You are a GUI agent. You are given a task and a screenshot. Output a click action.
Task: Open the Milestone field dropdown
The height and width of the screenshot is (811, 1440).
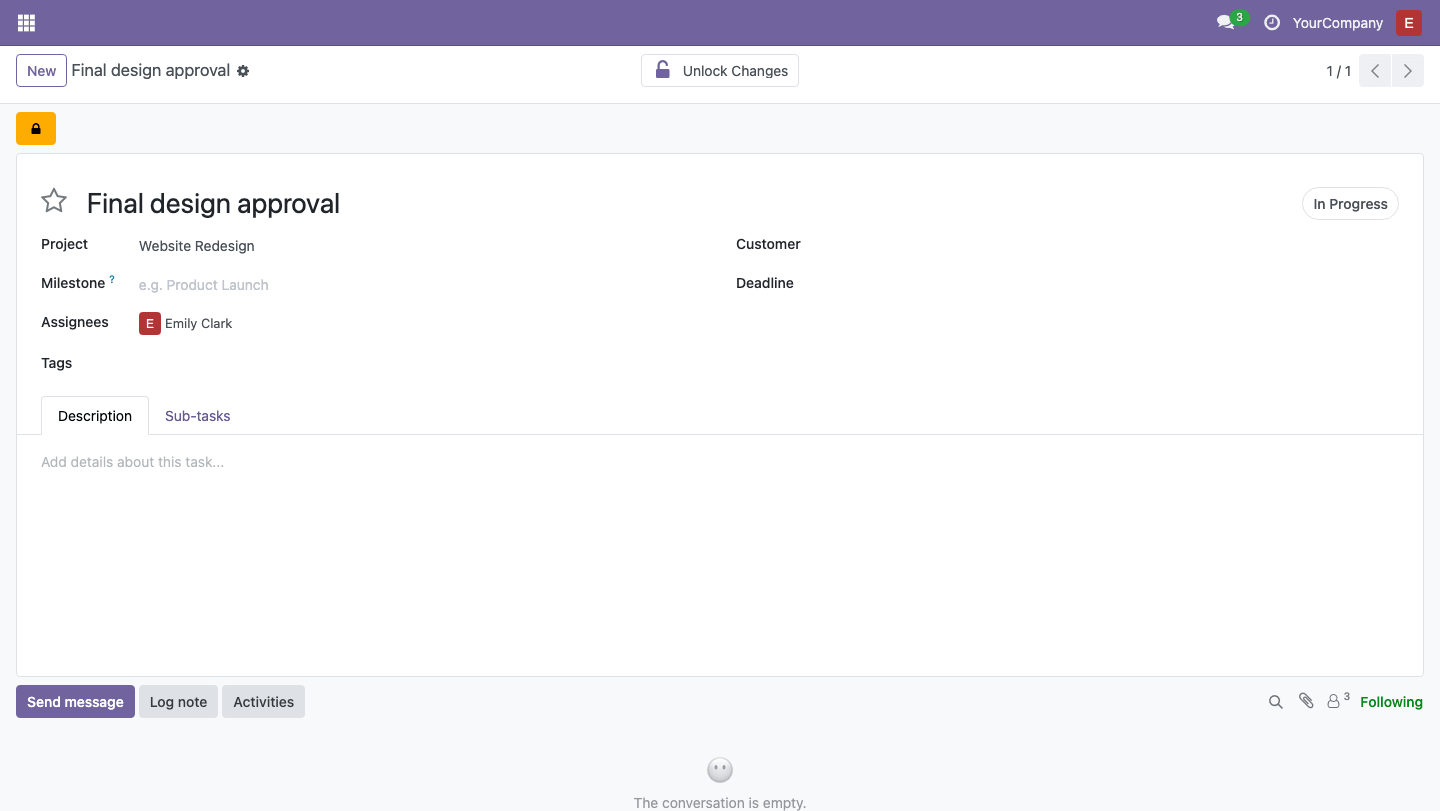pos(420,285)
